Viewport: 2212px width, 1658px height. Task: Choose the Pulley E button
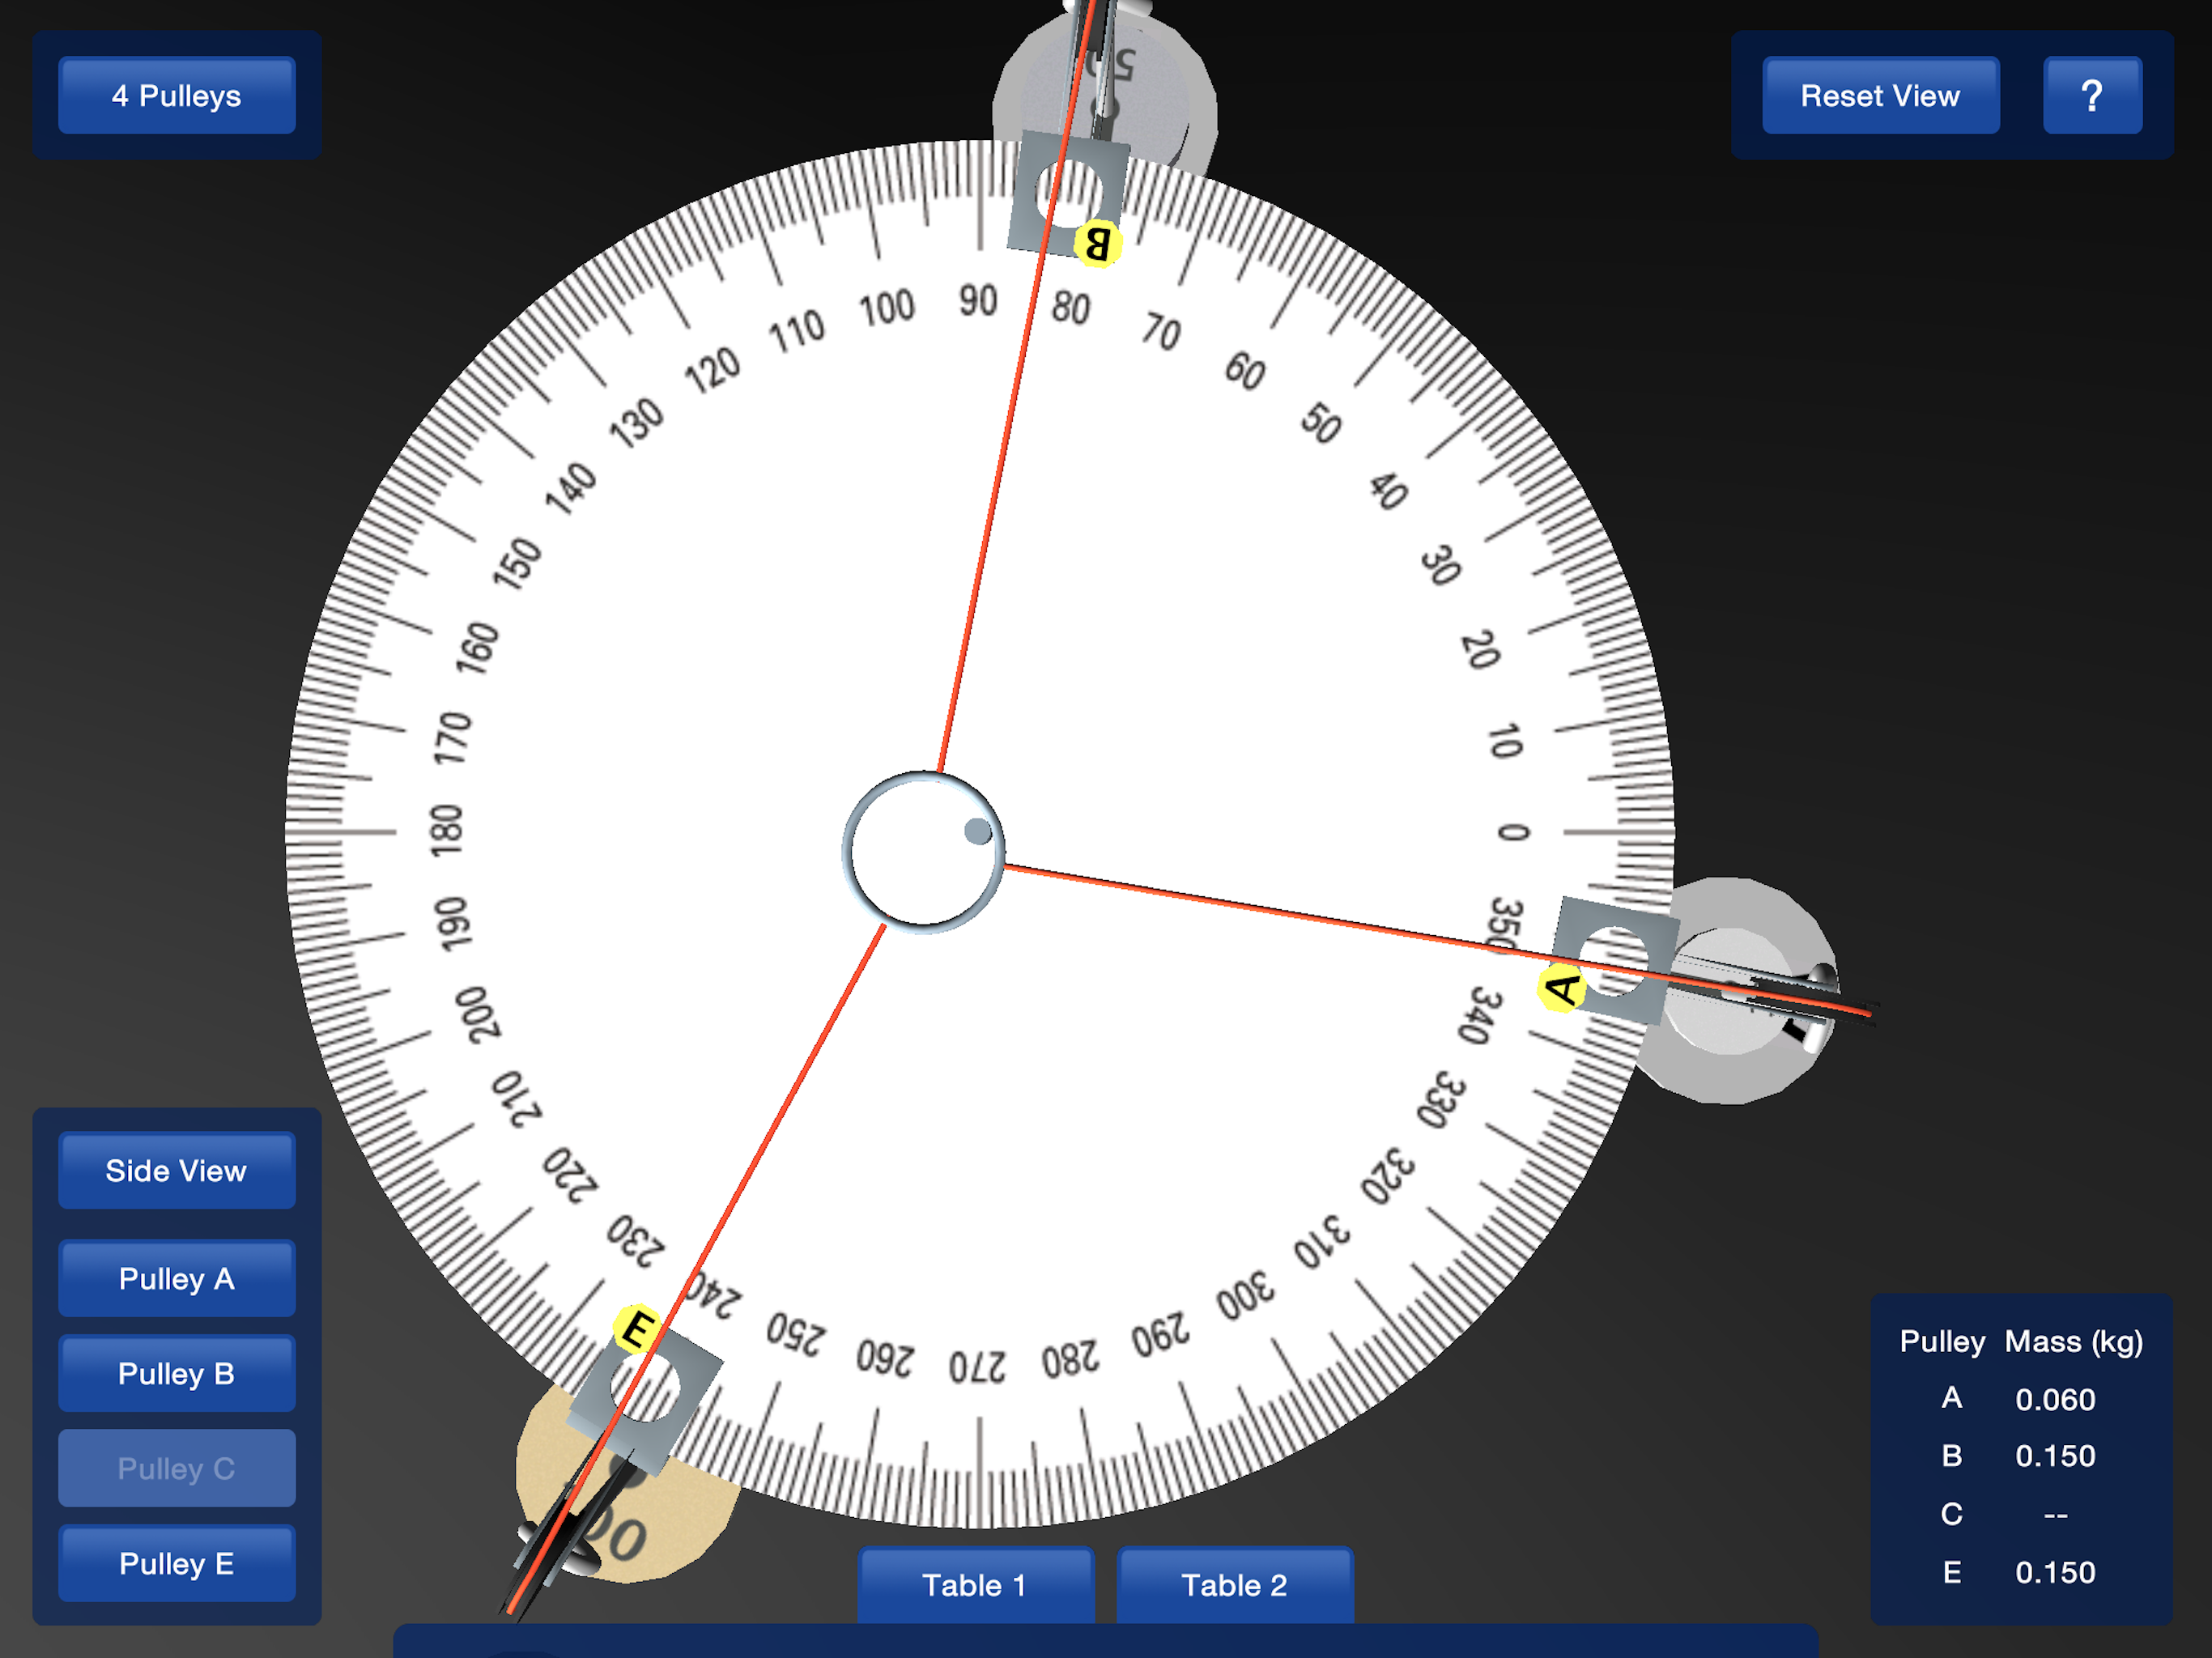click(177, 1563)
